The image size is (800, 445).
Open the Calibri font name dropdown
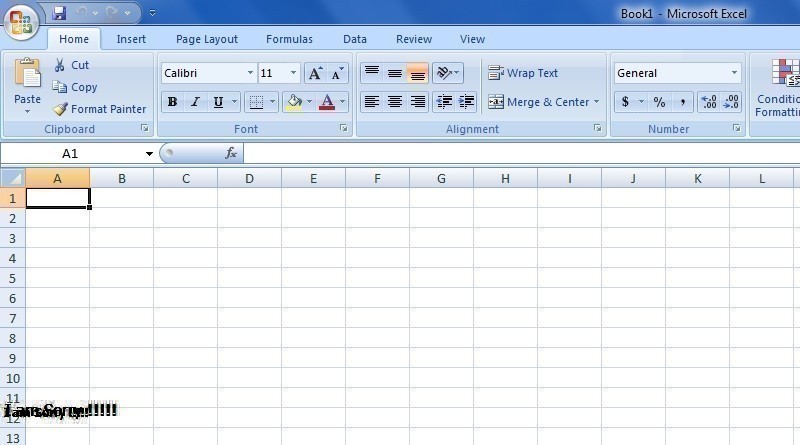pos(250,73)
